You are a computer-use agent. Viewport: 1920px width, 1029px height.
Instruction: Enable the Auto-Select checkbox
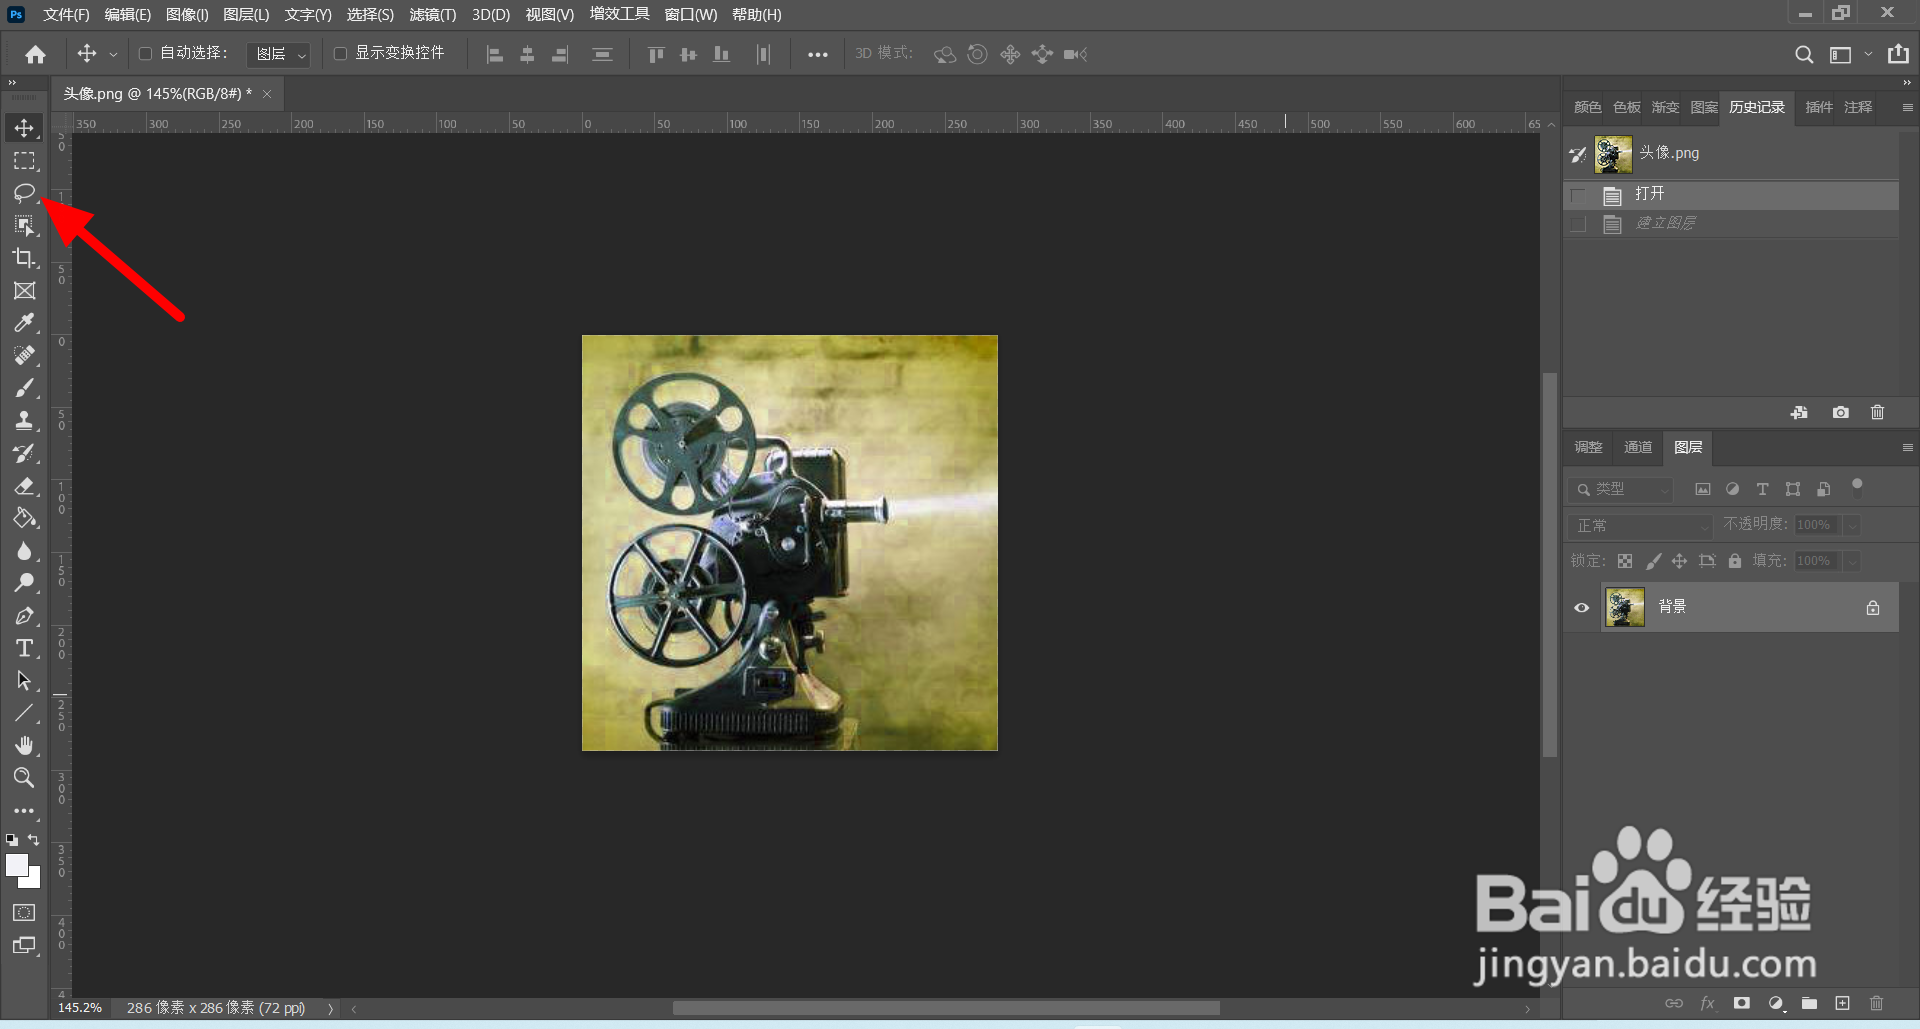tap(145, 53)
